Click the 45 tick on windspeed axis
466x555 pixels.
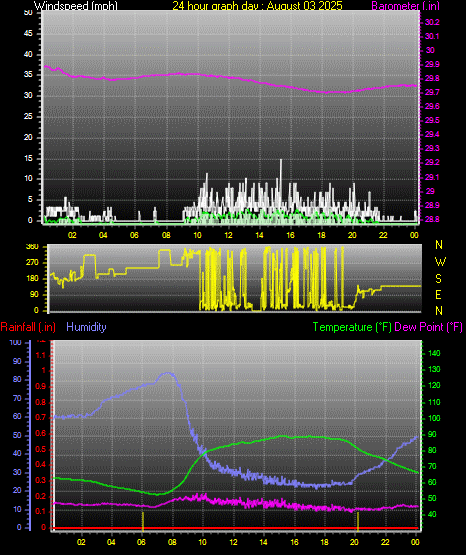tap(28, 34)
